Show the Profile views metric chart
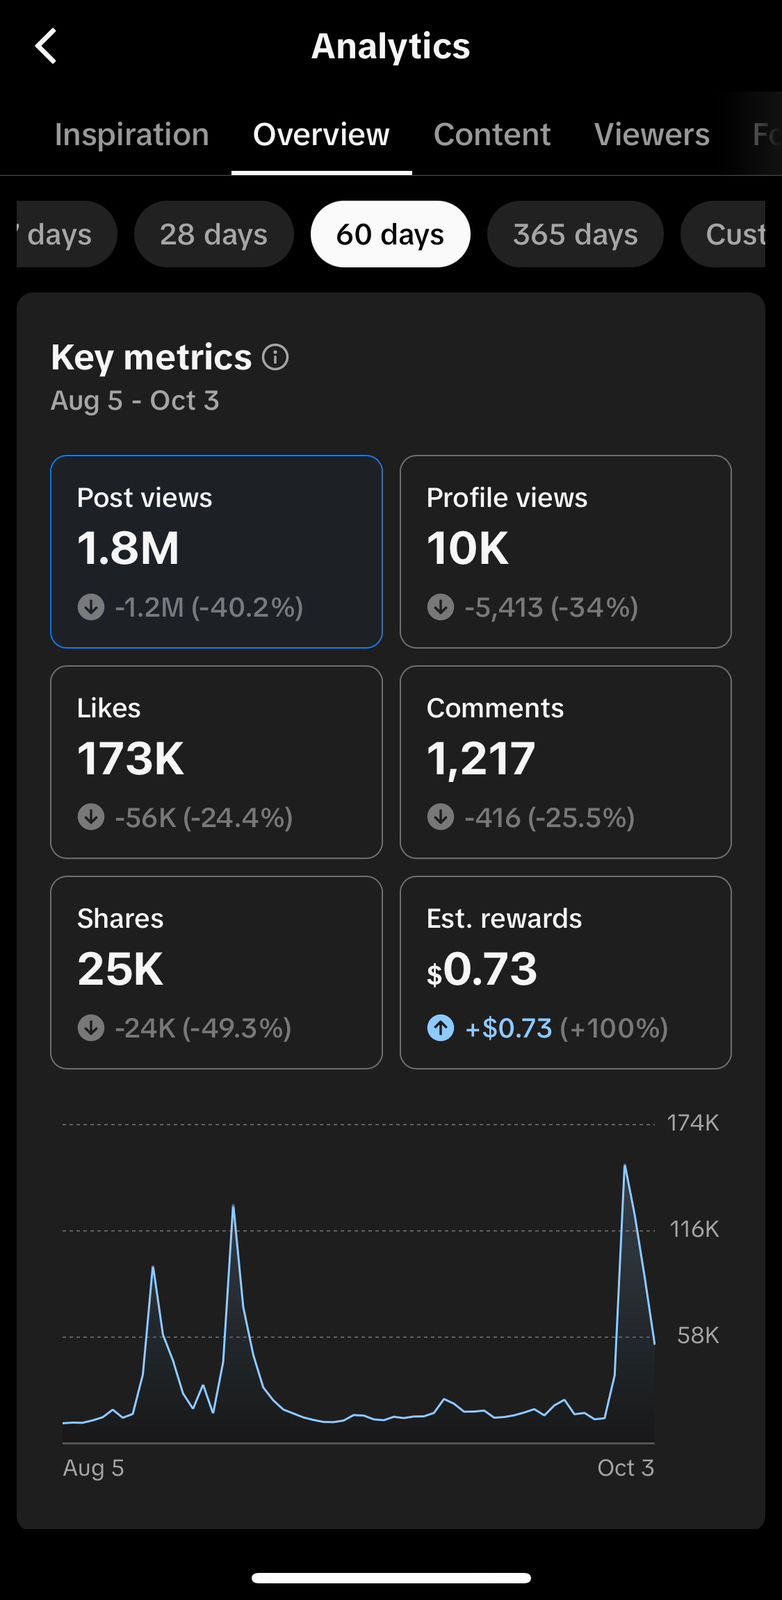This screenshot has width=782, height=1600. click(565, 551)
